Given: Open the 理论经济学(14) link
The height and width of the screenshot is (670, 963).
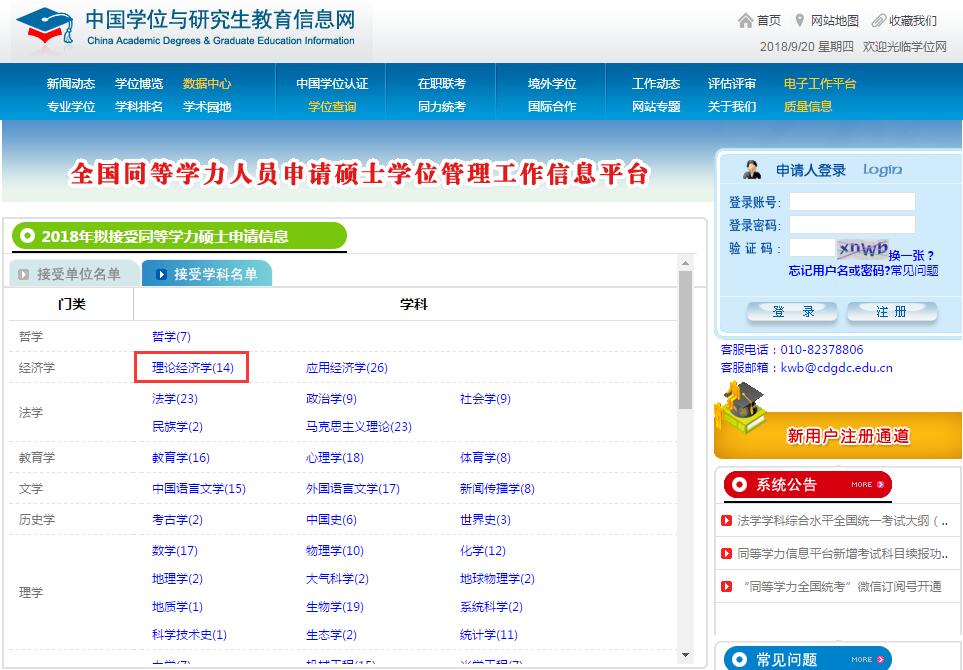Looking at the screenshot, I should [x=190, y=367].
